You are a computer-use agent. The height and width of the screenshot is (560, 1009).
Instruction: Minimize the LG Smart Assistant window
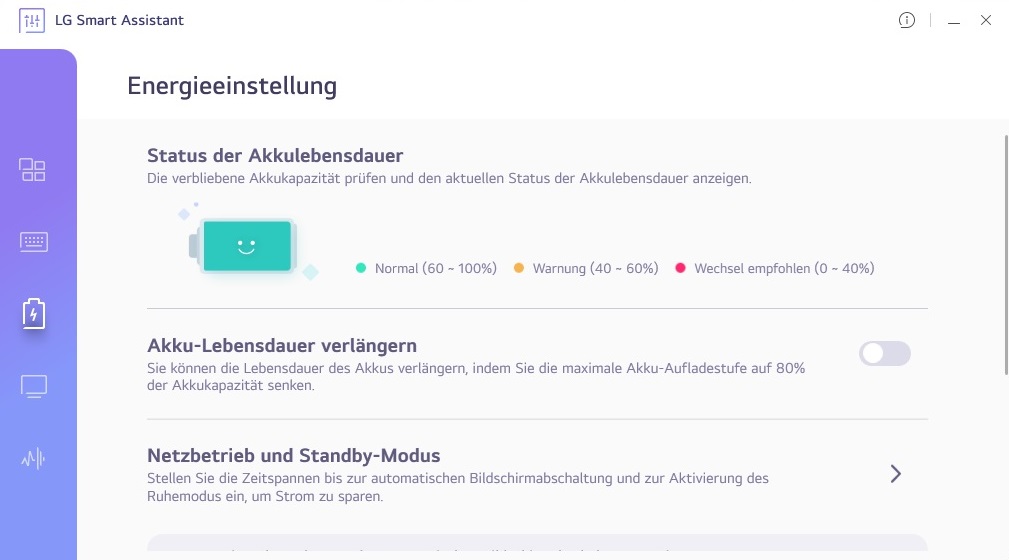tap(954, 20)
